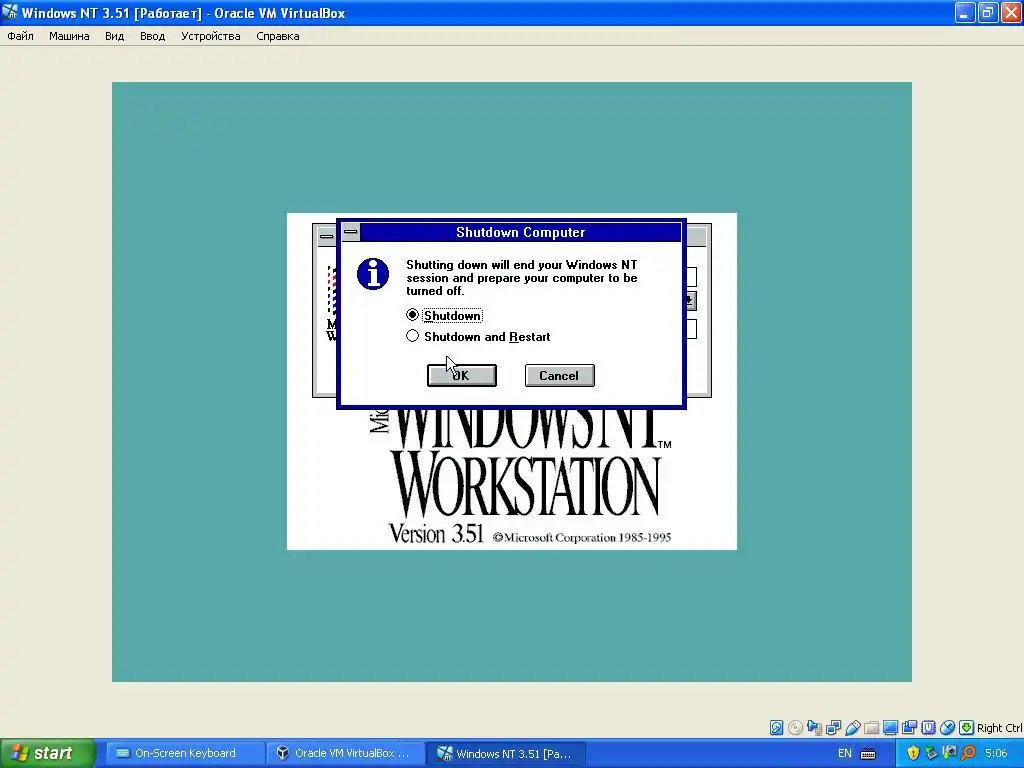The image size is (1024, 768).
Task: Open the Машина menu
Action: (x=69, y=36)
